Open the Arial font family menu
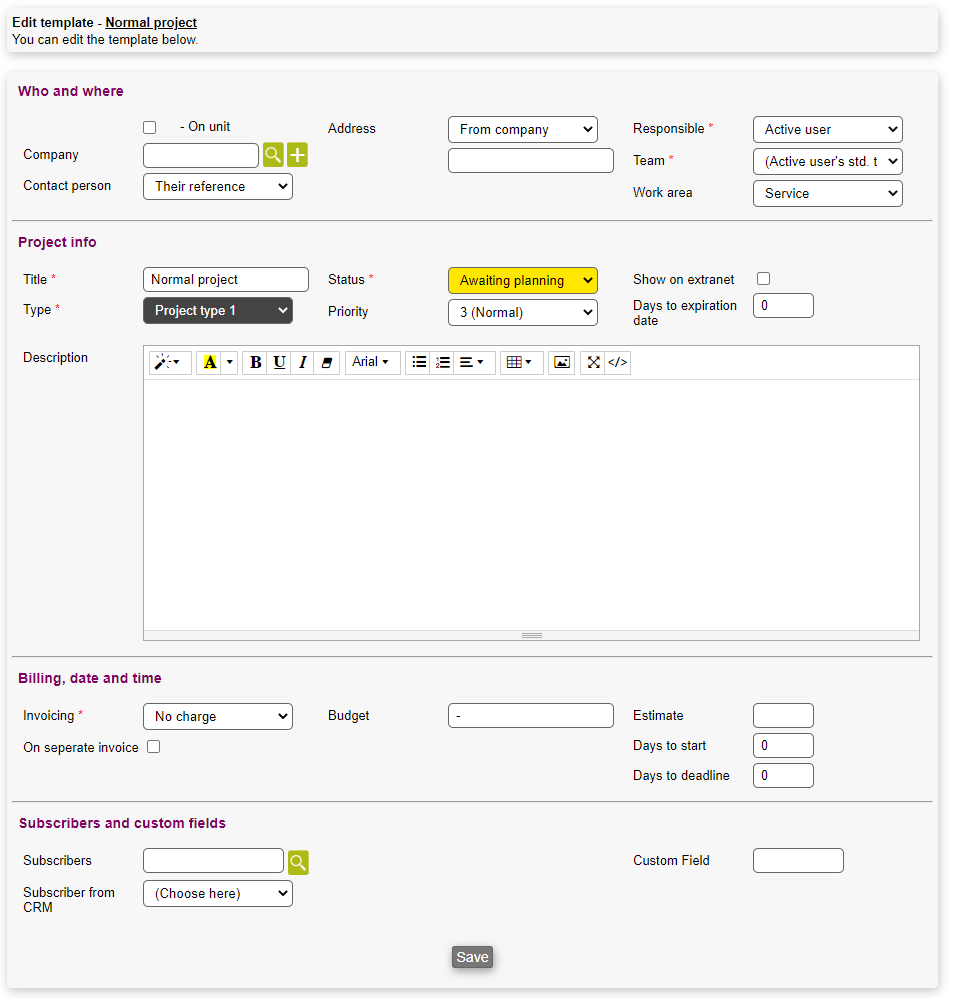The width and height of the screenshot is (953, 999). (370, 362)
